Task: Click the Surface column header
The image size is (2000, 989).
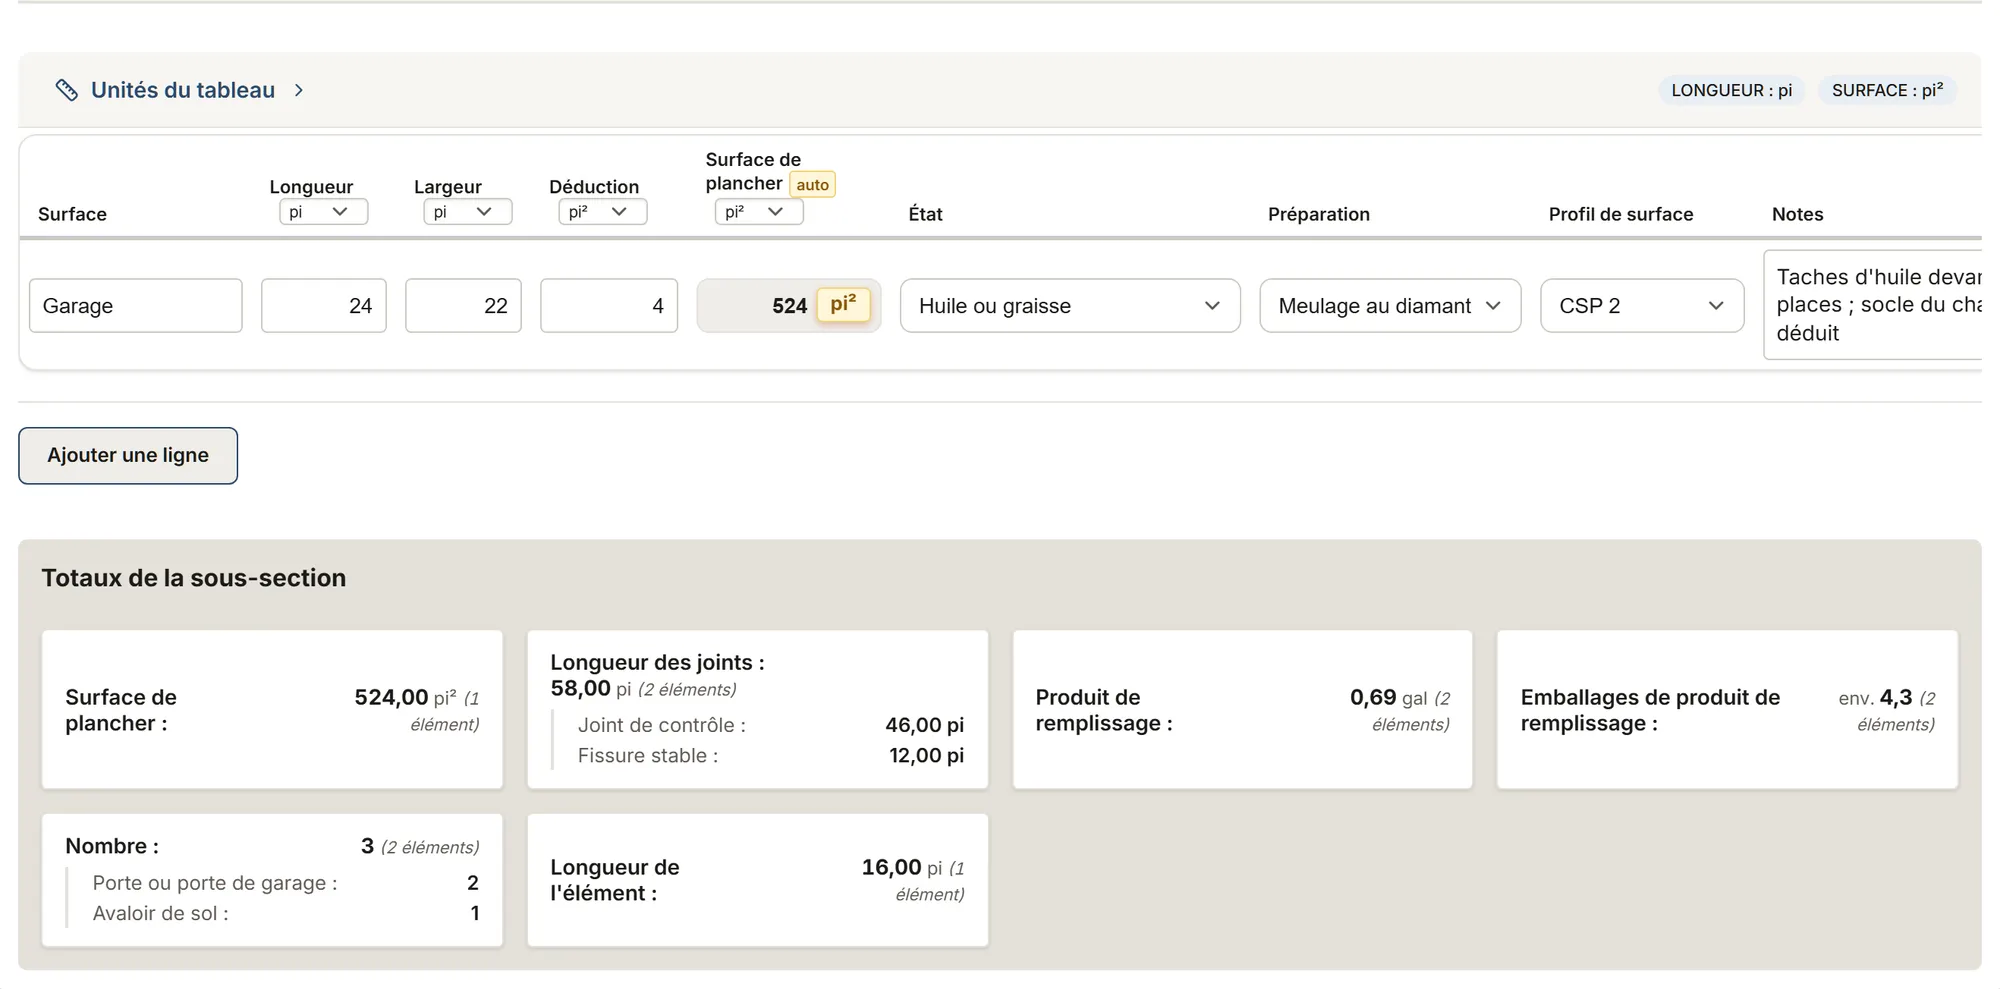Action: tap(72, 214)
